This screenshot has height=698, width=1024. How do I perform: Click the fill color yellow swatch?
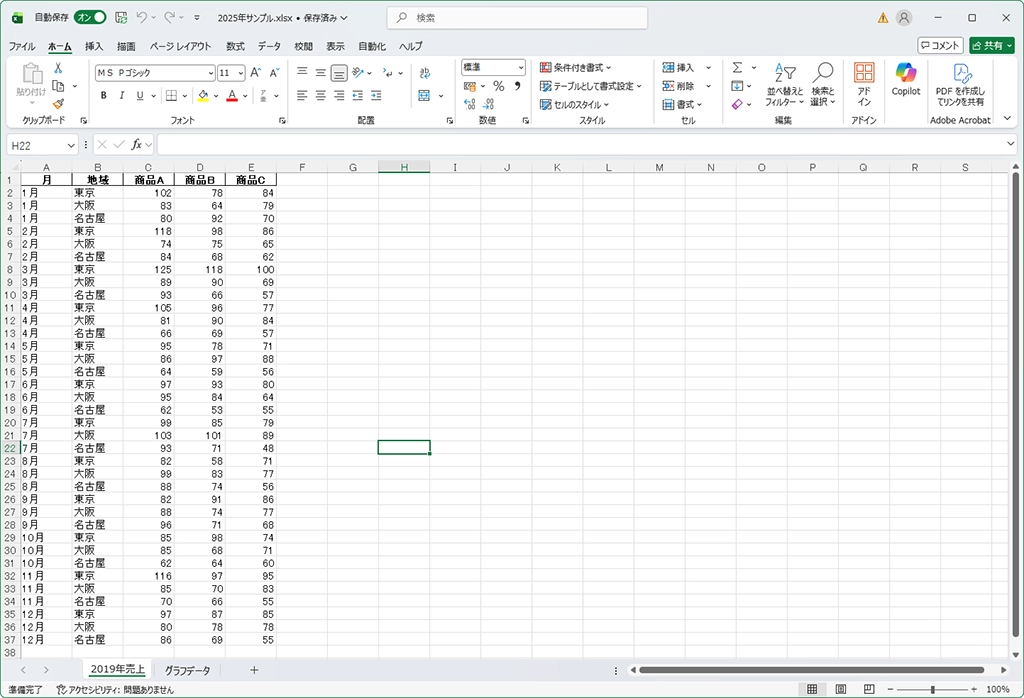[x=202, y=96]
